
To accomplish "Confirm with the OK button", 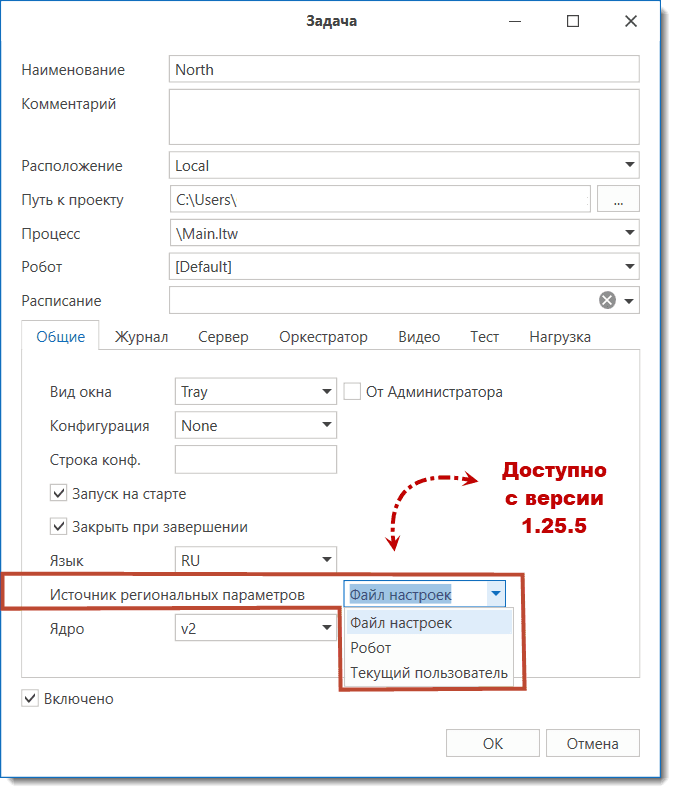I will [492, 743].
